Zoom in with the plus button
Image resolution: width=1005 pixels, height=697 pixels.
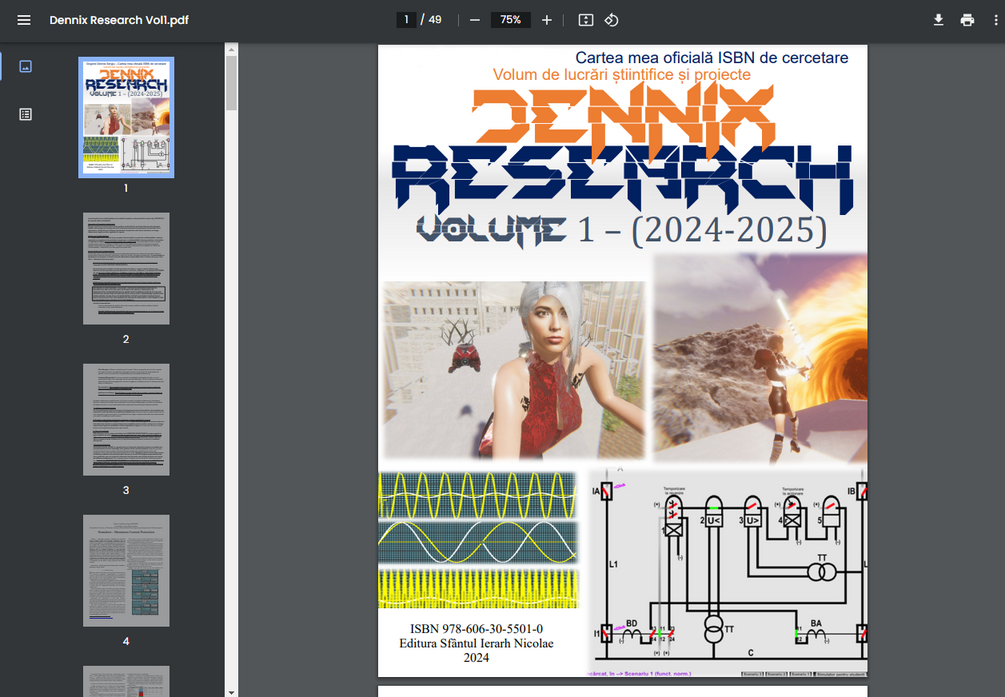547,20
